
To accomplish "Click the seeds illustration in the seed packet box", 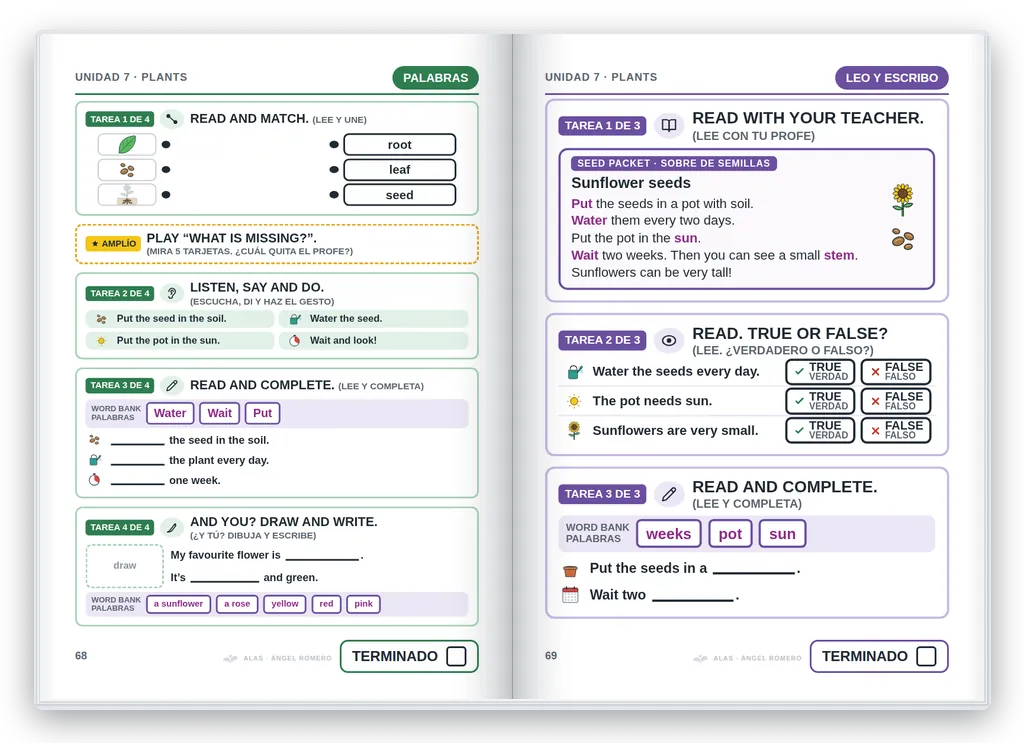I will [903, 239].
